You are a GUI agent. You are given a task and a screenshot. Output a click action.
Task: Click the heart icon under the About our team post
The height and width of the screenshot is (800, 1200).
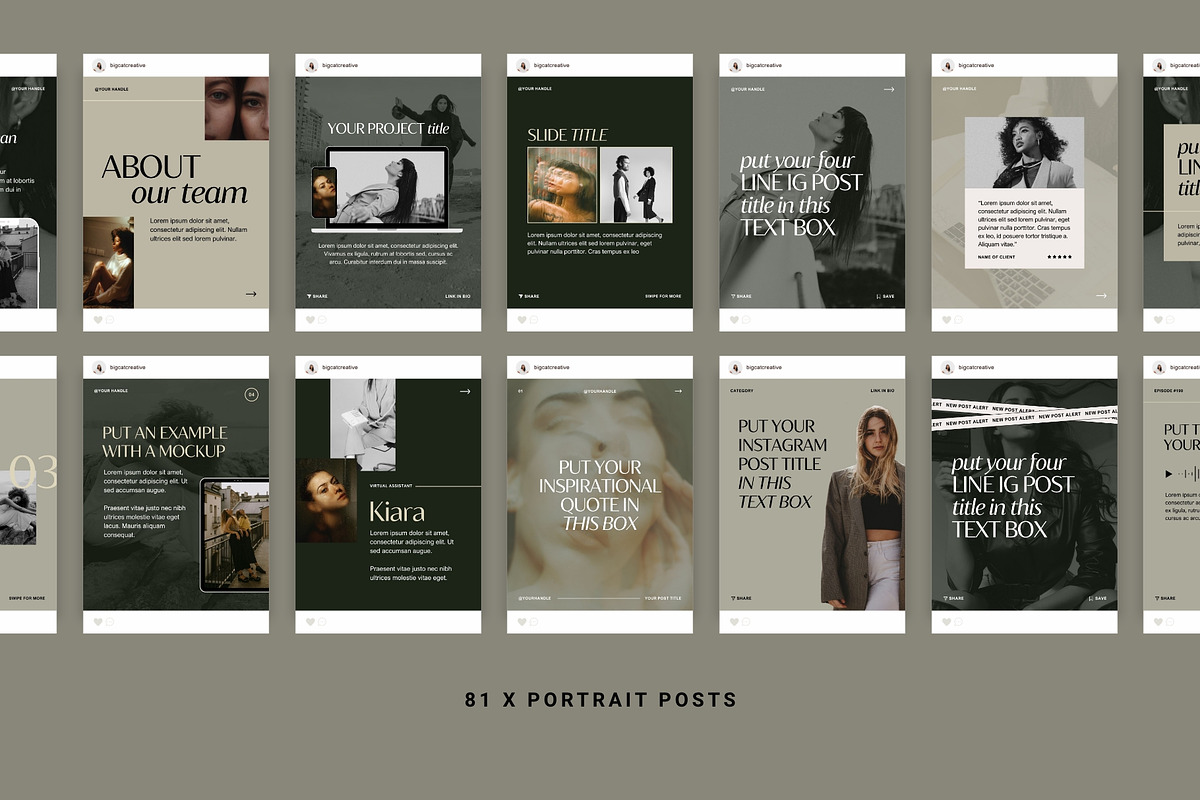pyautogui.click(x=98, y=320)
